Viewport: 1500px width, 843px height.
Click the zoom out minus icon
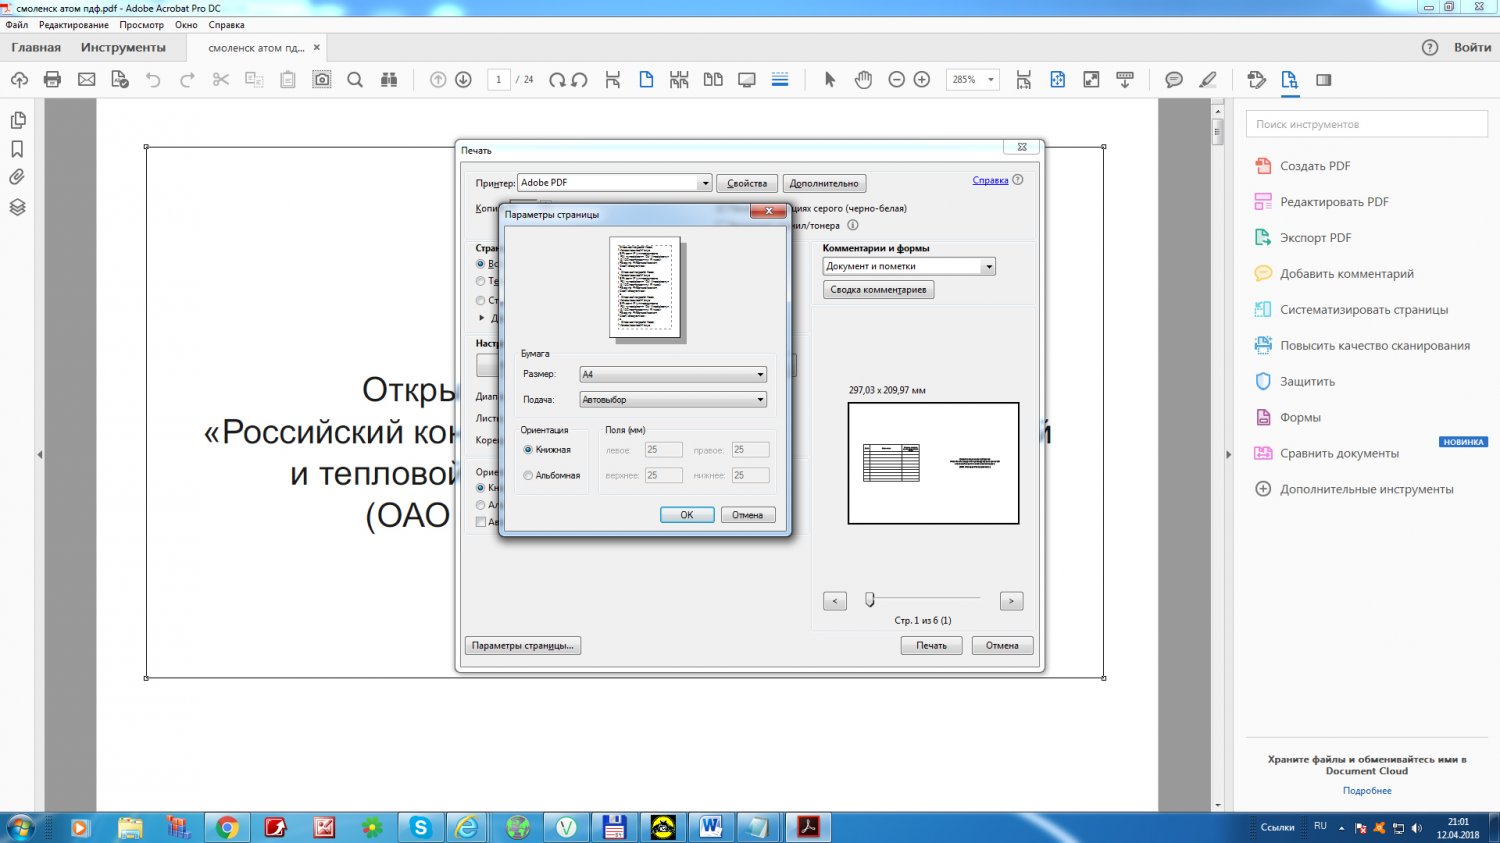click(897, 80)
